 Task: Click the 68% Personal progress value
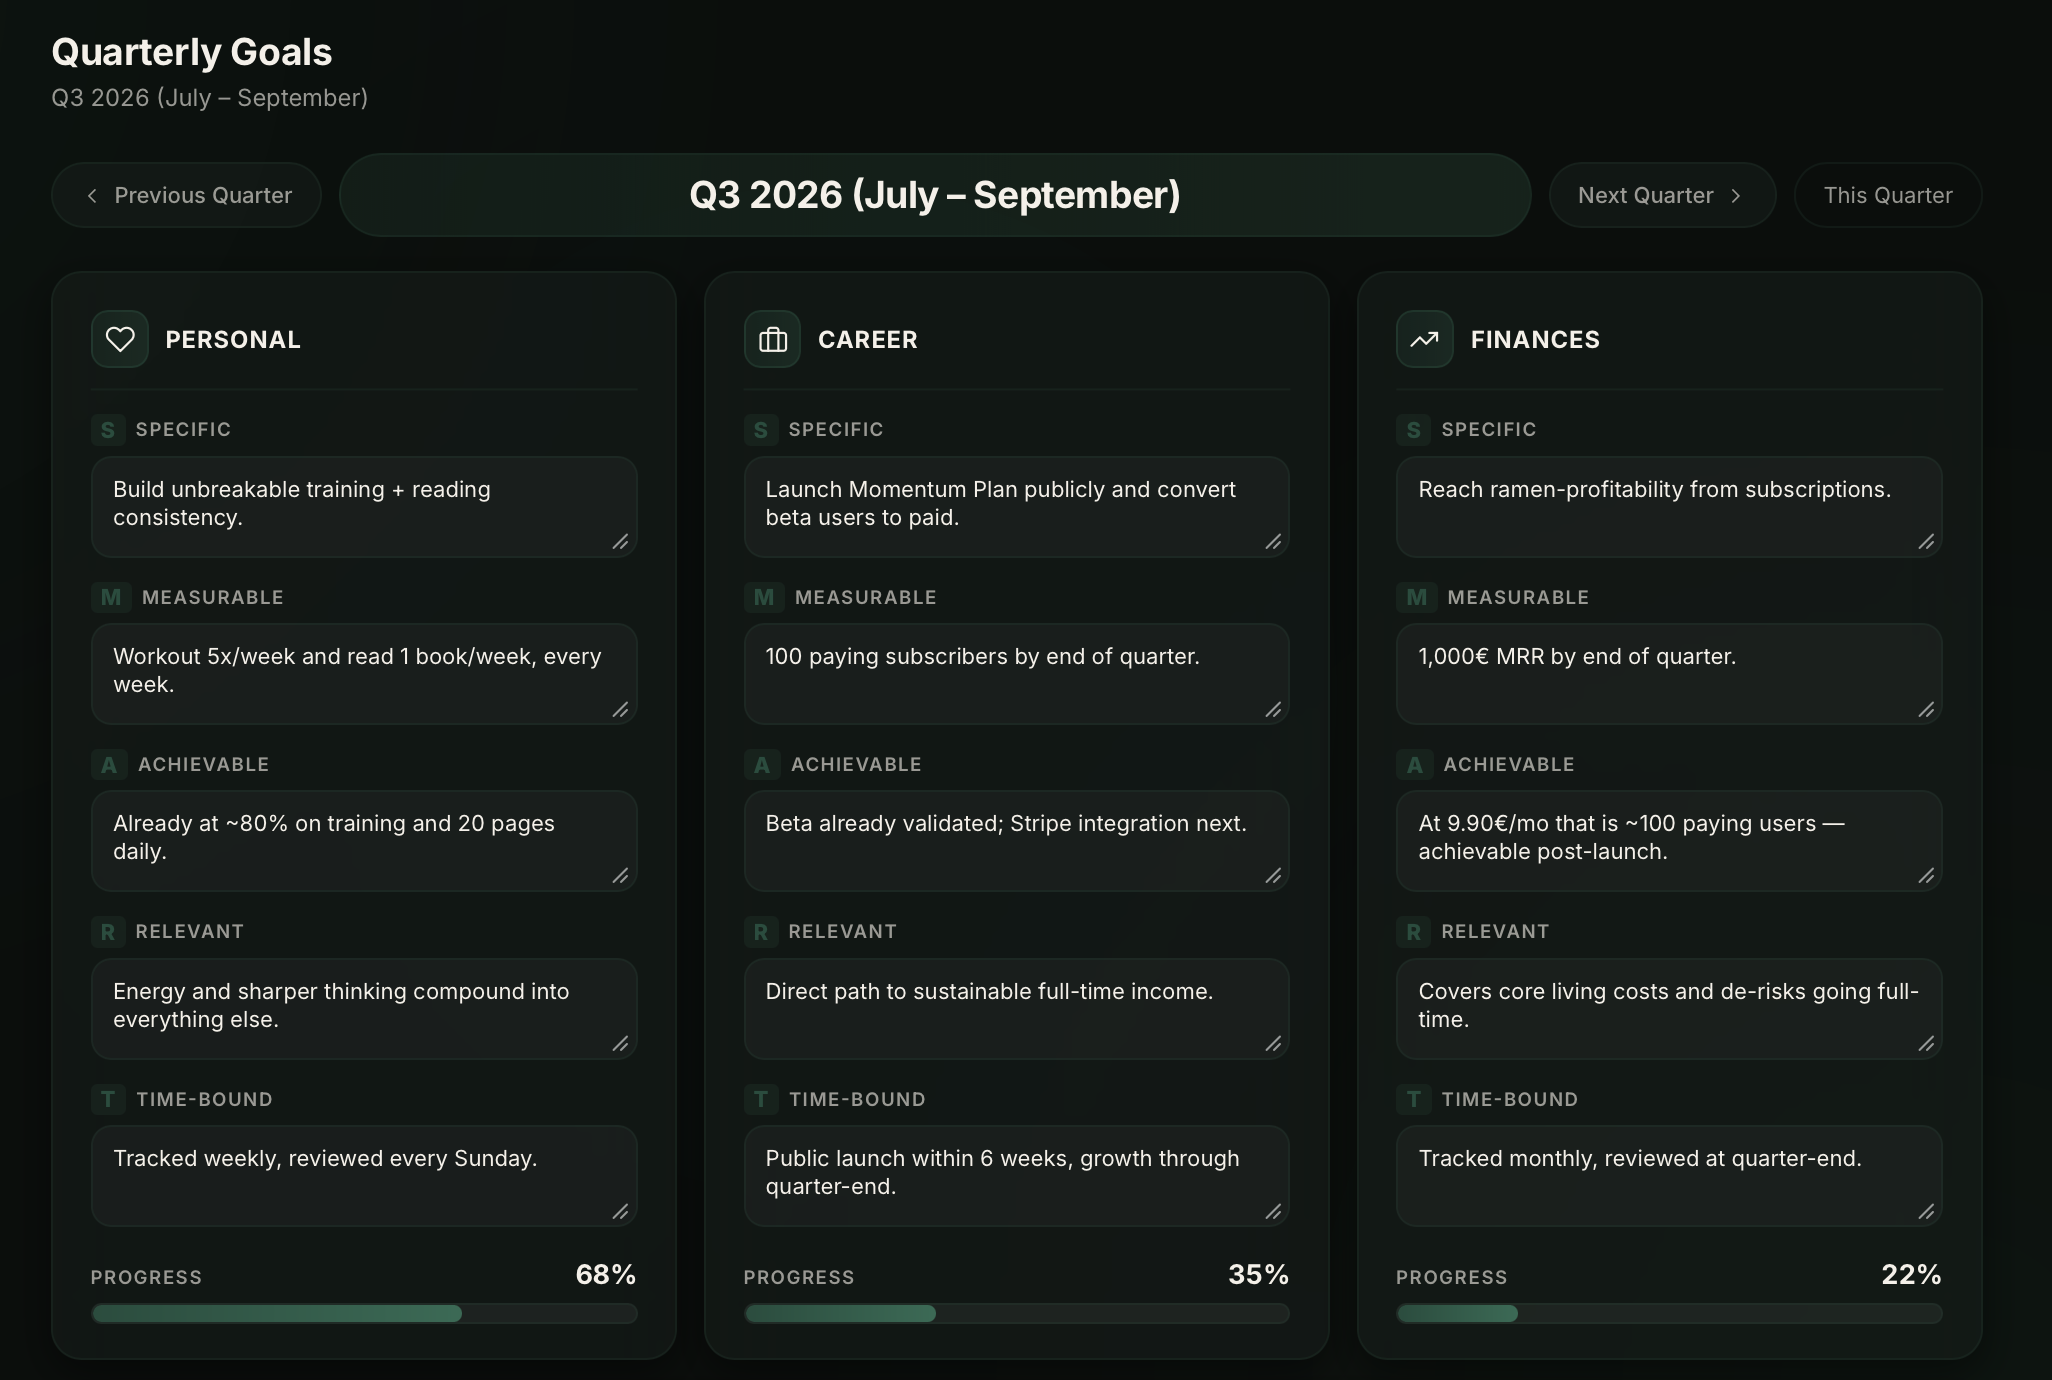(x=606, y=1274)
